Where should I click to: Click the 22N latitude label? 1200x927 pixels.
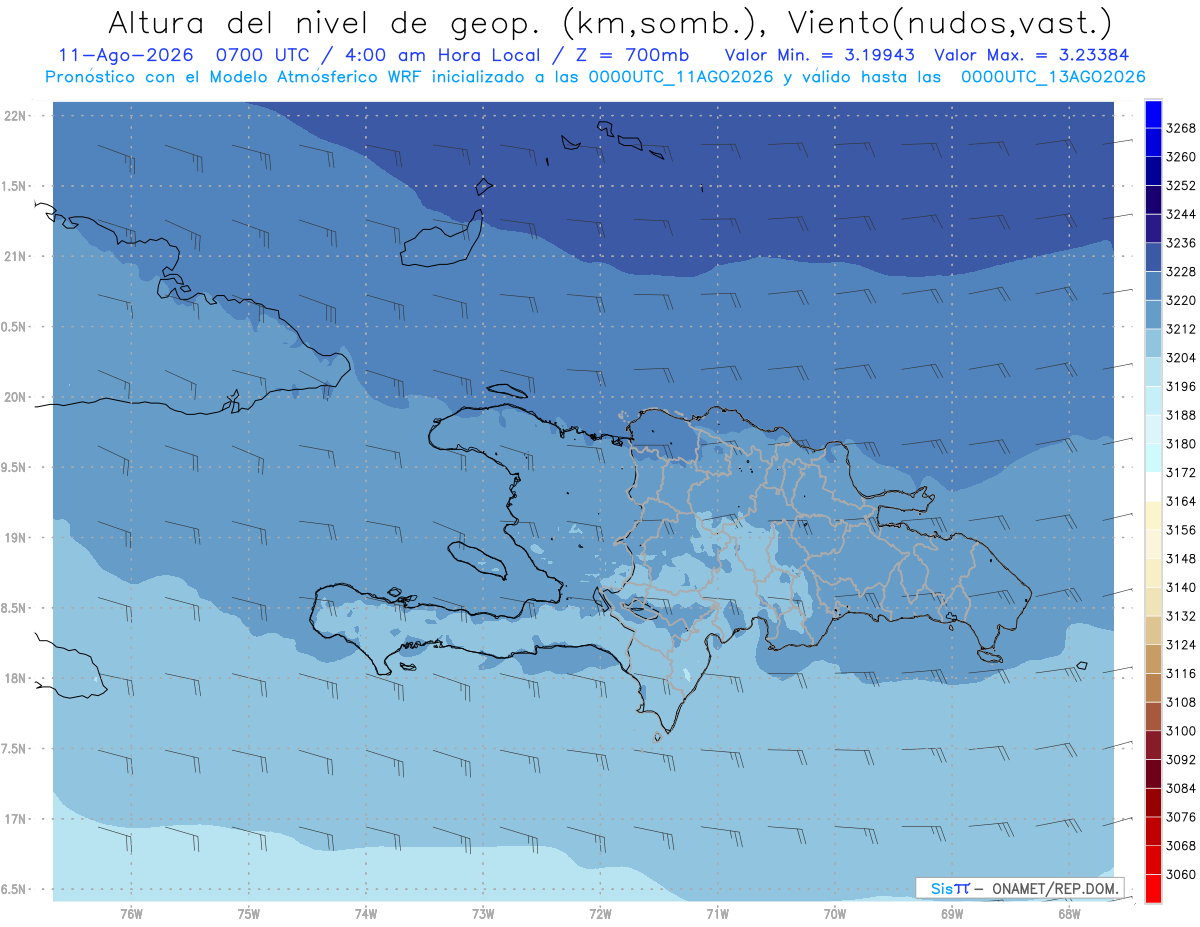tap(17, 116)
